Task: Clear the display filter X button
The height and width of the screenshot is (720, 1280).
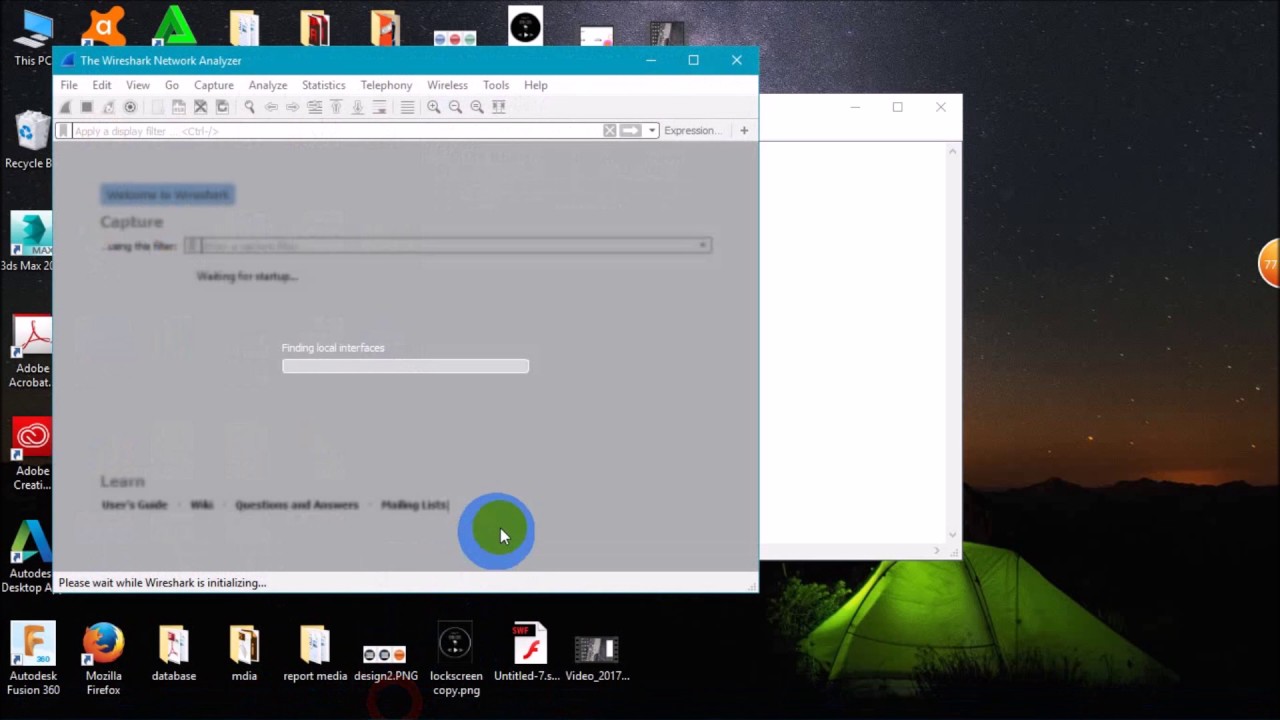Action: [x=609, y=131]
